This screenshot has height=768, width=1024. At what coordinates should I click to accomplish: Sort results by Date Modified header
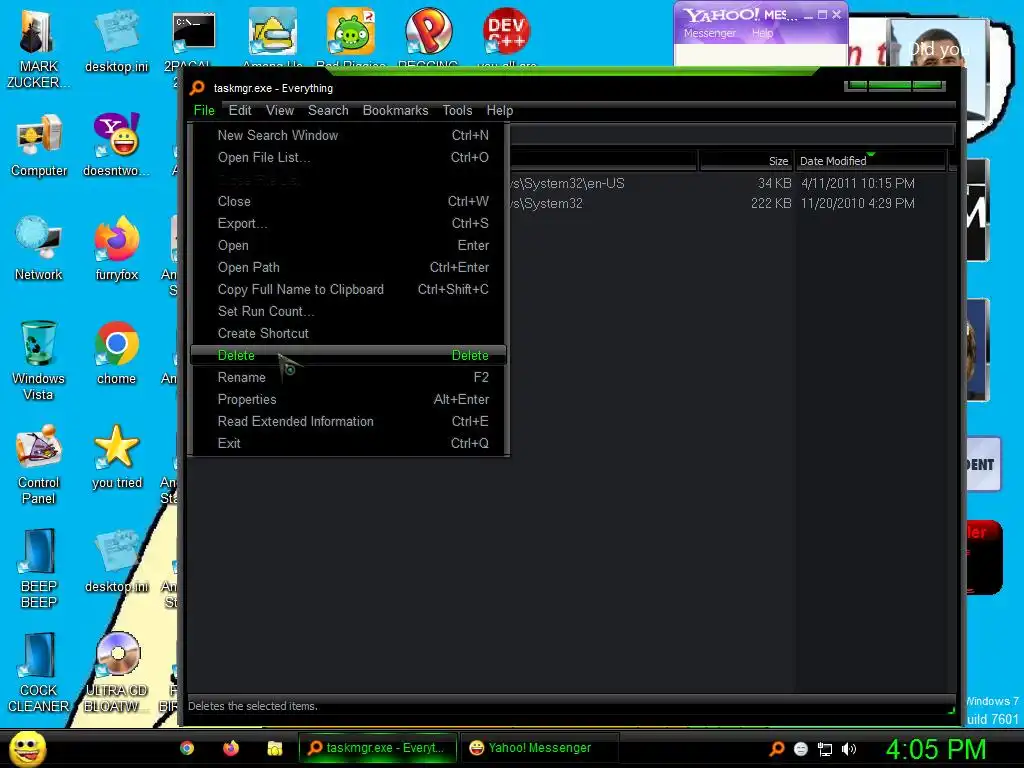pos(871,161)
